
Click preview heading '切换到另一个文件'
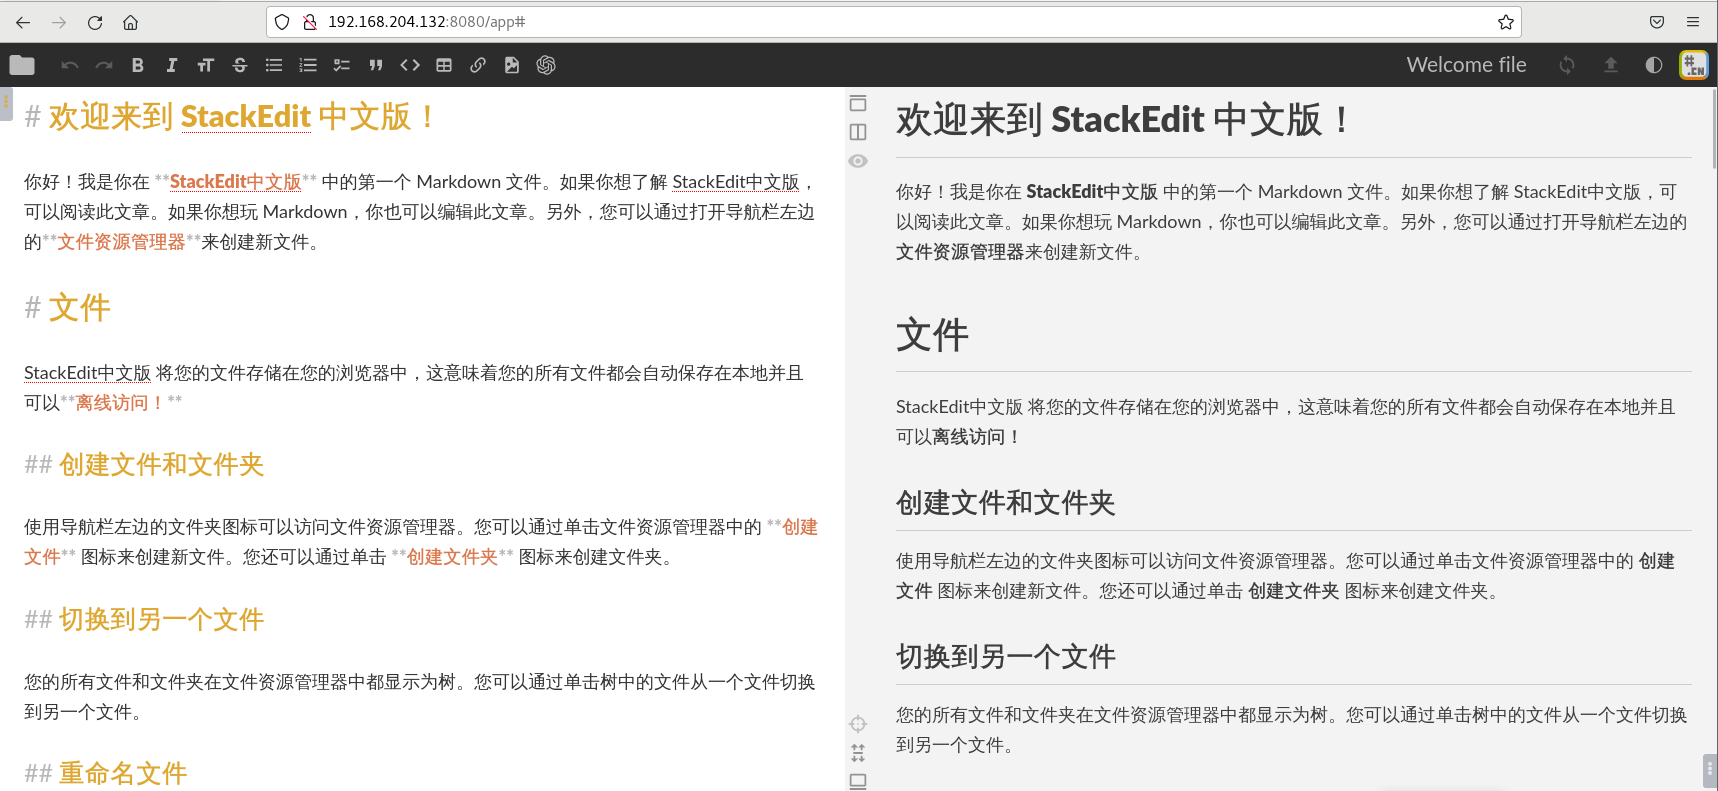[1005, 657]
